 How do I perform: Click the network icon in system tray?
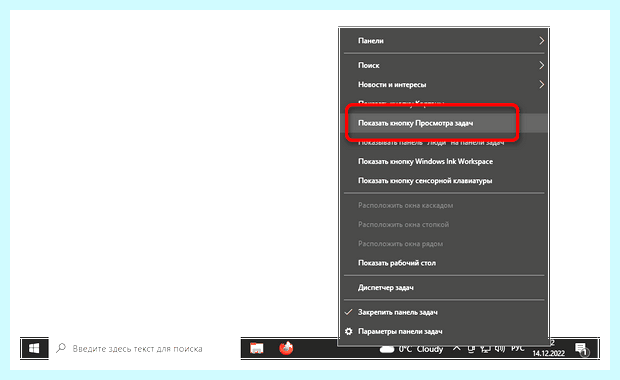pyautogui.click(x=485, y=349)
